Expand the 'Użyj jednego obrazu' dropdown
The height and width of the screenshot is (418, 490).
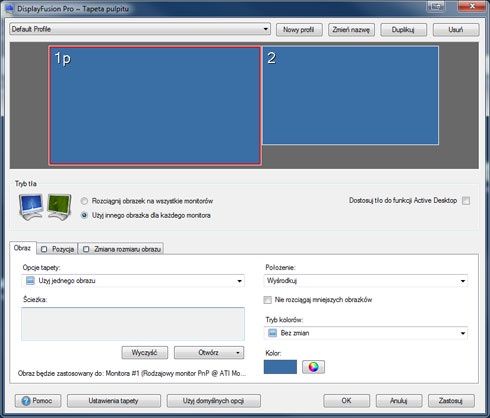coord(133,281)
